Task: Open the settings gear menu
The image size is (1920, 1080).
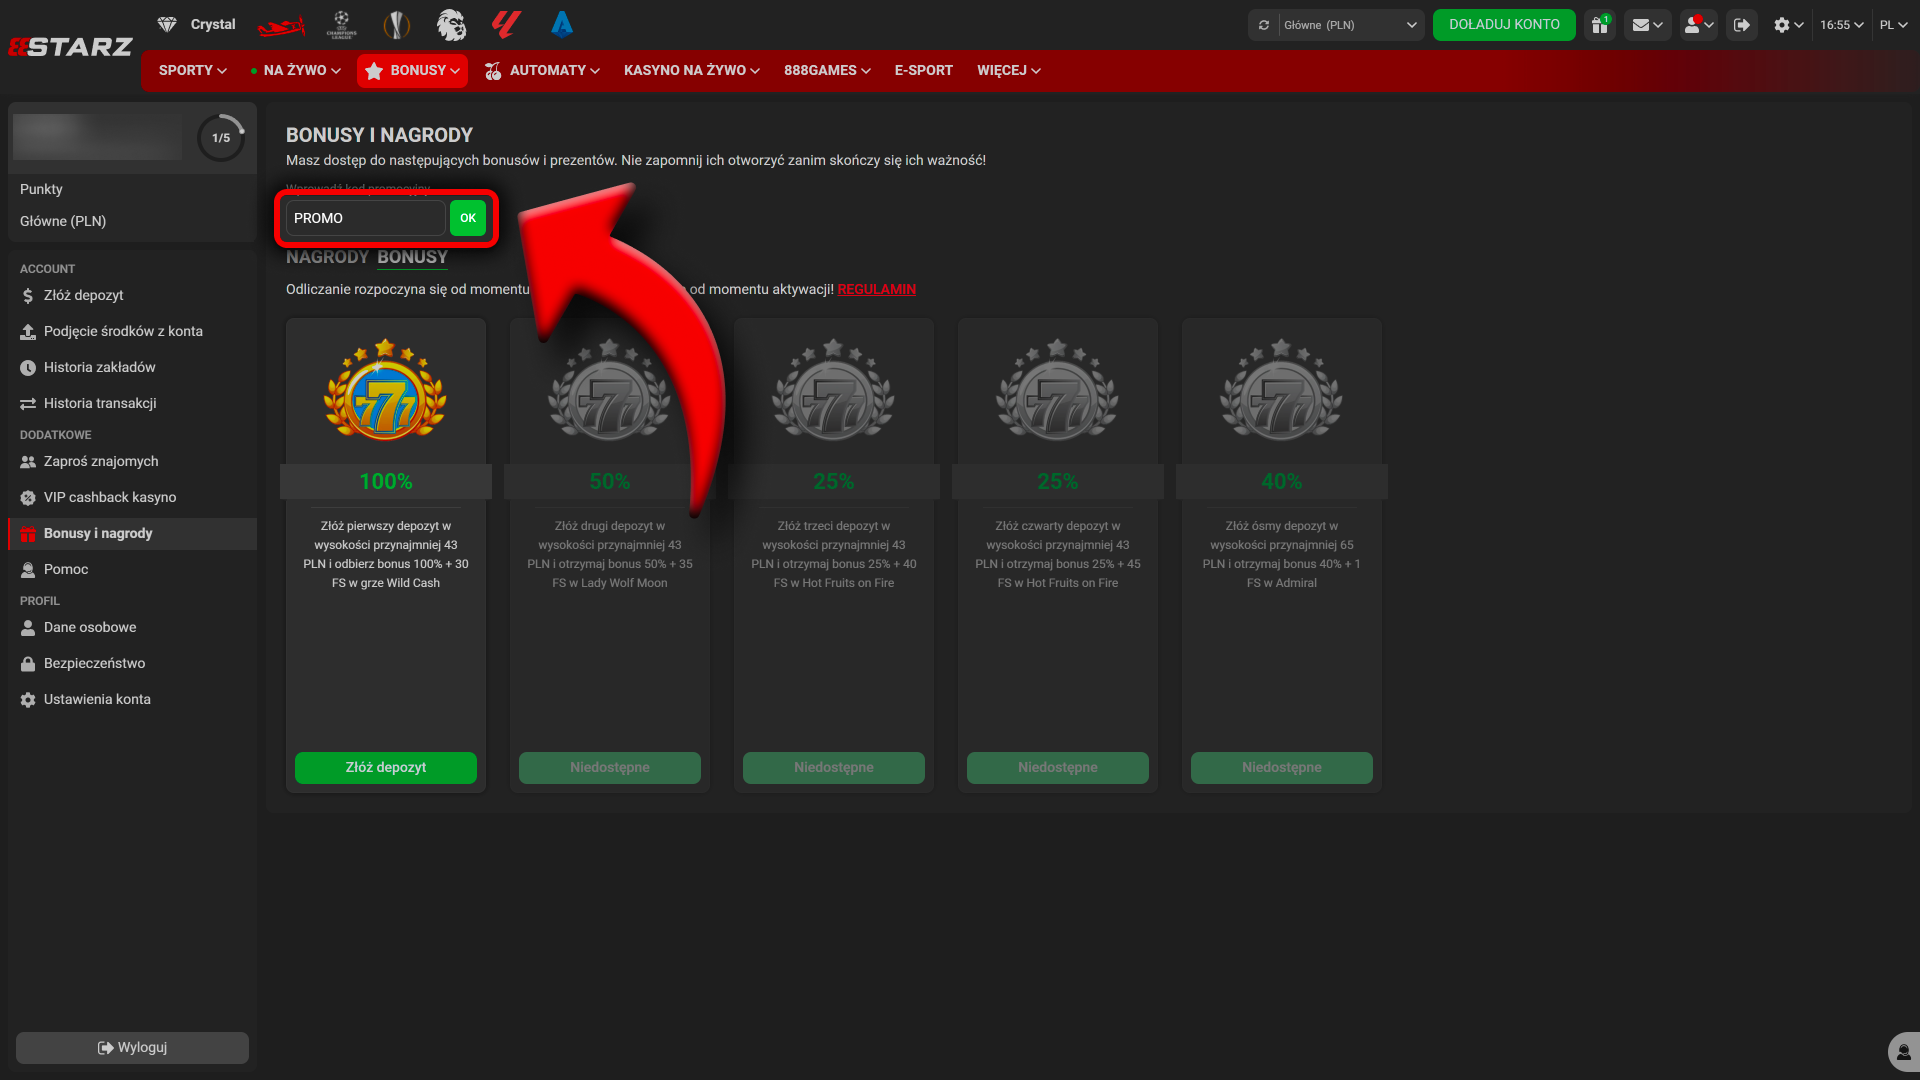Action: (1788, 25)
